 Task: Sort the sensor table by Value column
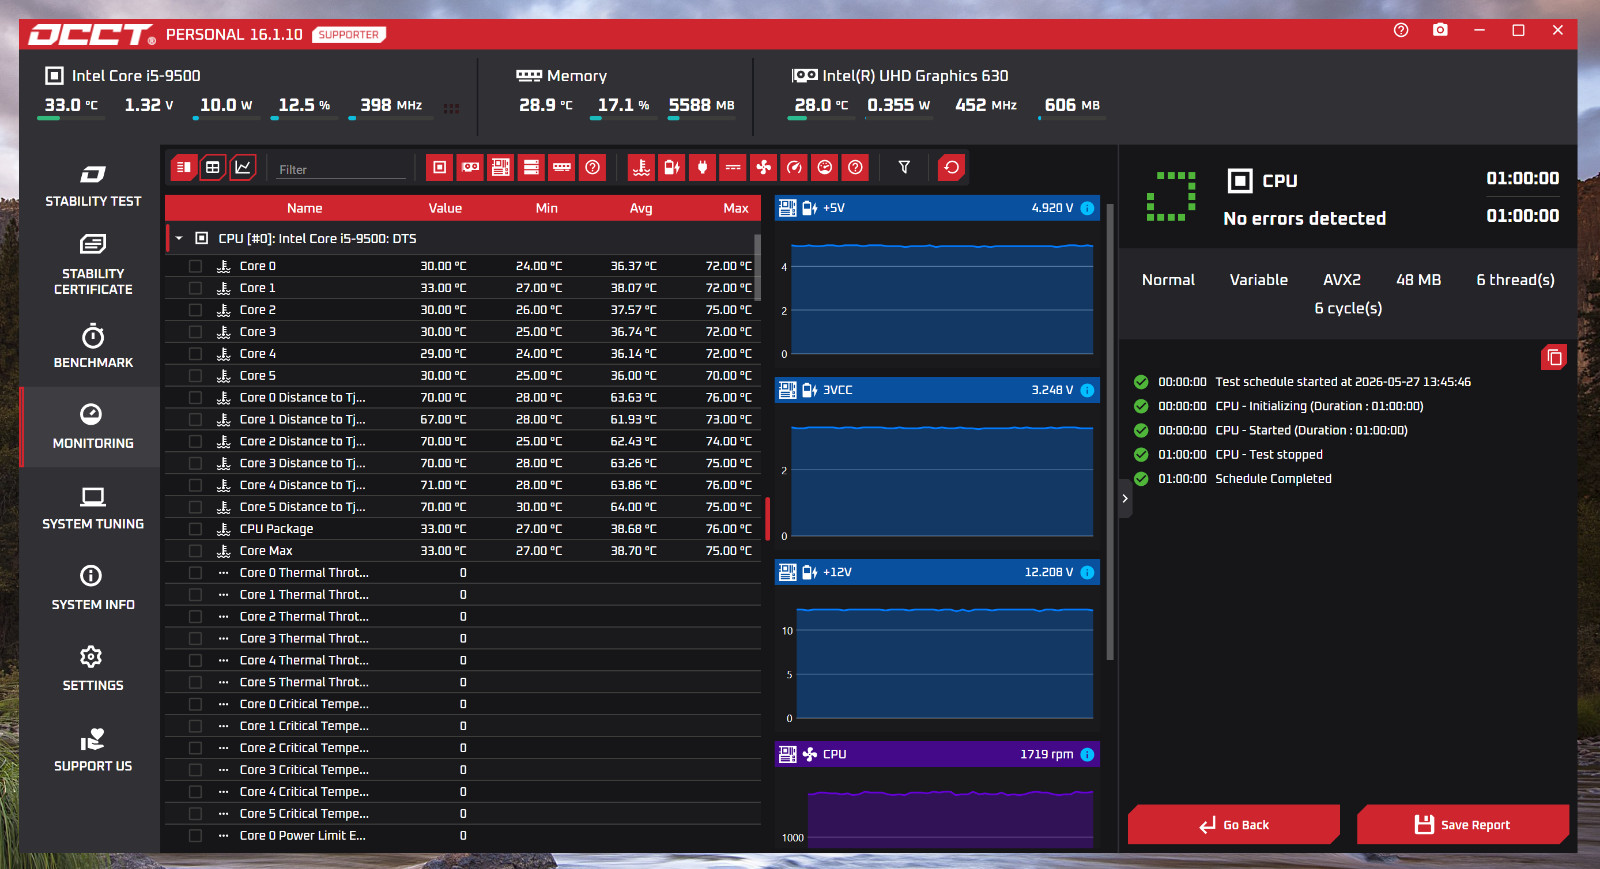(445, 208)
